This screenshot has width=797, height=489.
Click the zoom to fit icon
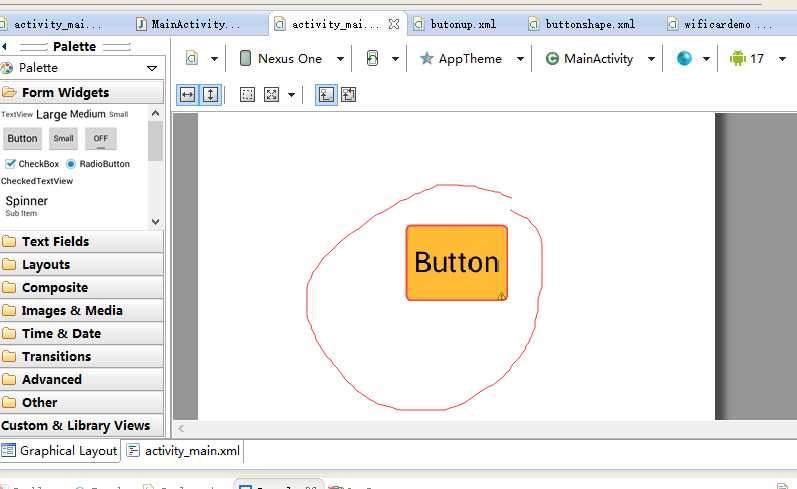(271, 95)
